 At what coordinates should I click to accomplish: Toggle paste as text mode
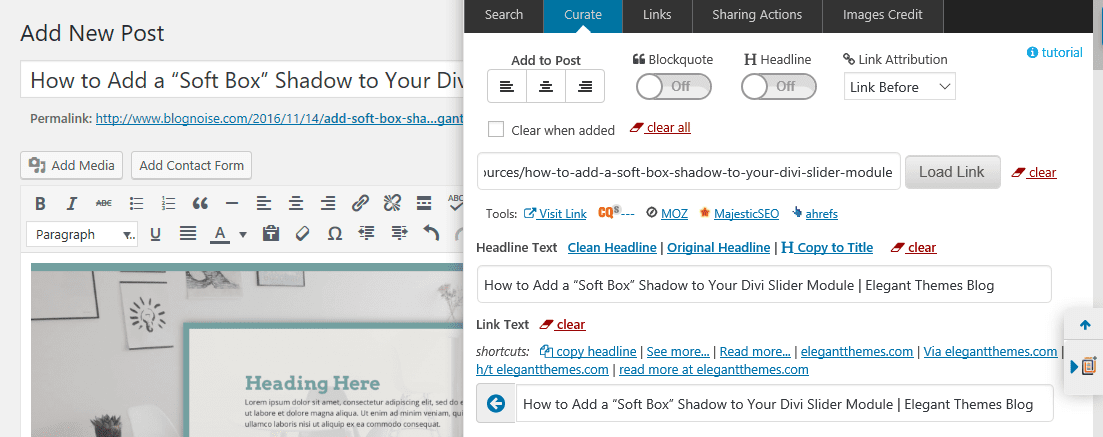pos(271,234)
